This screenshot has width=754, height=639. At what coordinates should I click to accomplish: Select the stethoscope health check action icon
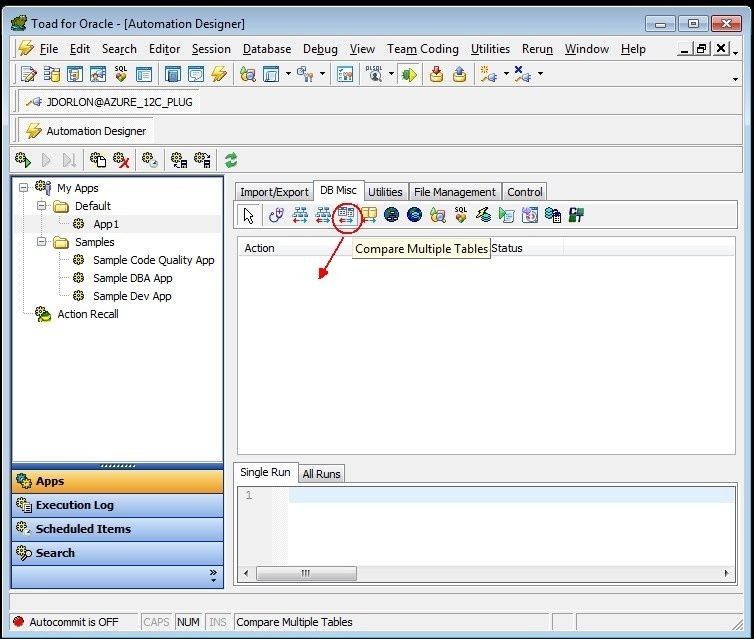click(276, 215)
